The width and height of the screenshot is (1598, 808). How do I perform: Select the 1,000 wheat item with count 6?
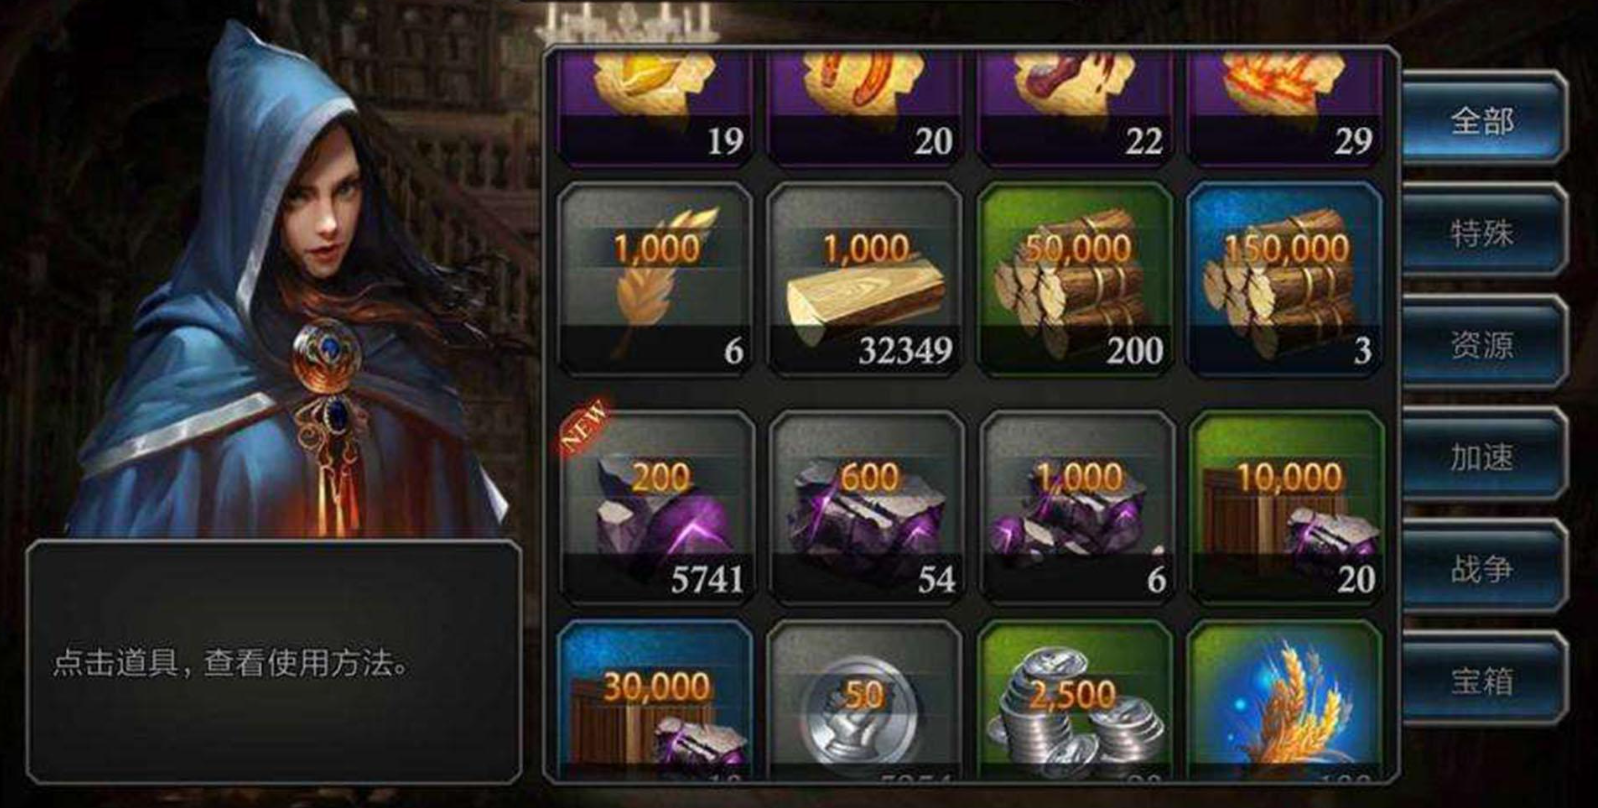pos(655,279)
